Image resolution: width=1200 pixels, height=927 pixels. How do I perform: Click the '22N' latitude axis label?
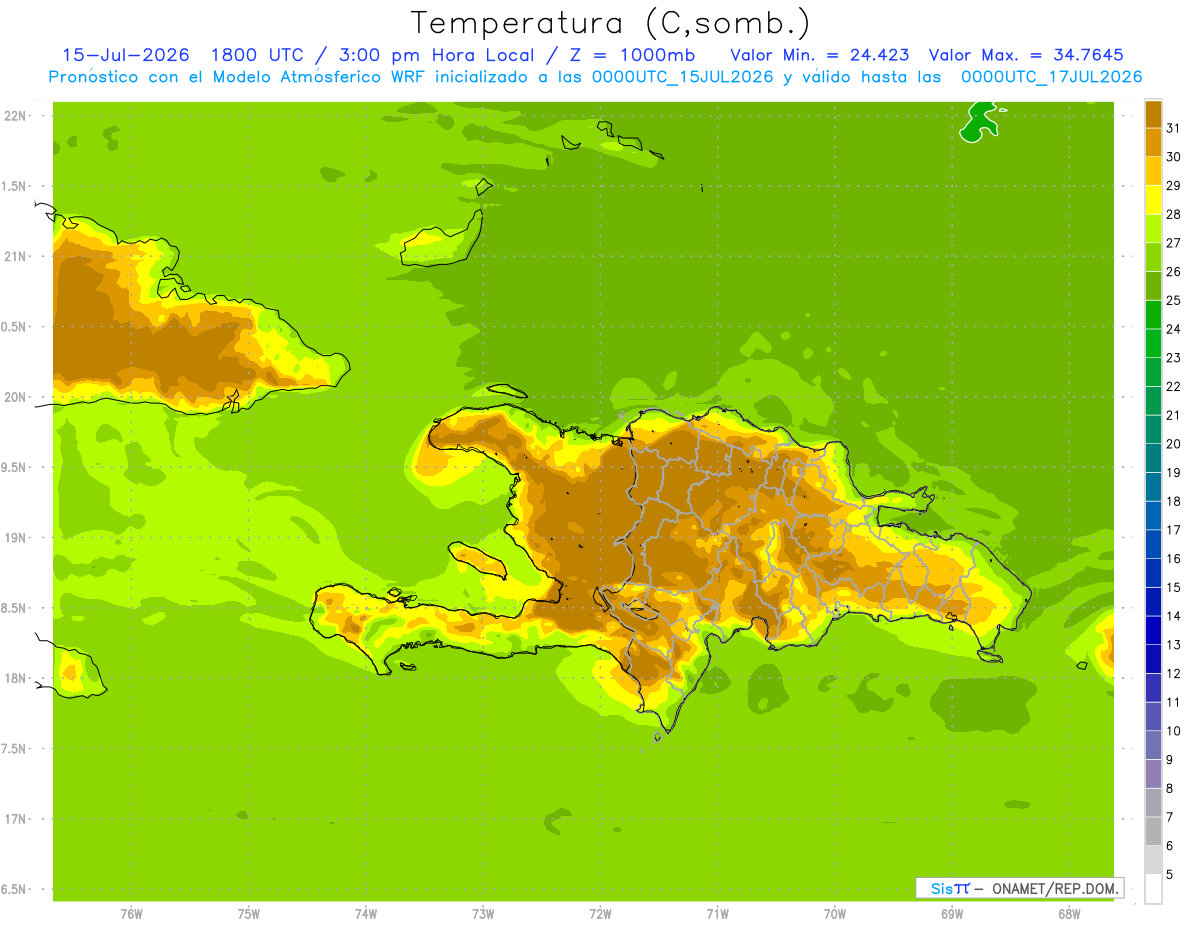[x=15, y=115]
